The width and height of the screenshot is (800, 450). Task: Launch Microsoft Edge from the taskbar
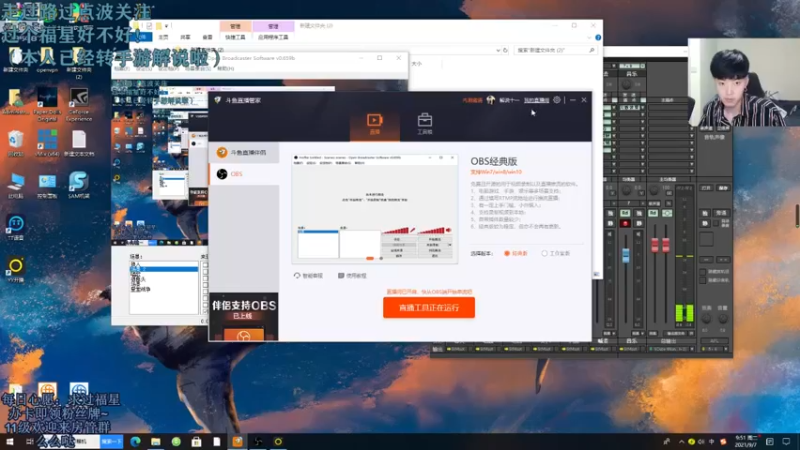(x=135, y=441)
